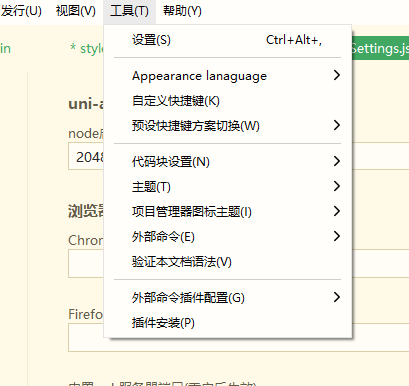Focus the Firefox browser path input field
This screenshot has width=409, height=386.
click(86, 338)
